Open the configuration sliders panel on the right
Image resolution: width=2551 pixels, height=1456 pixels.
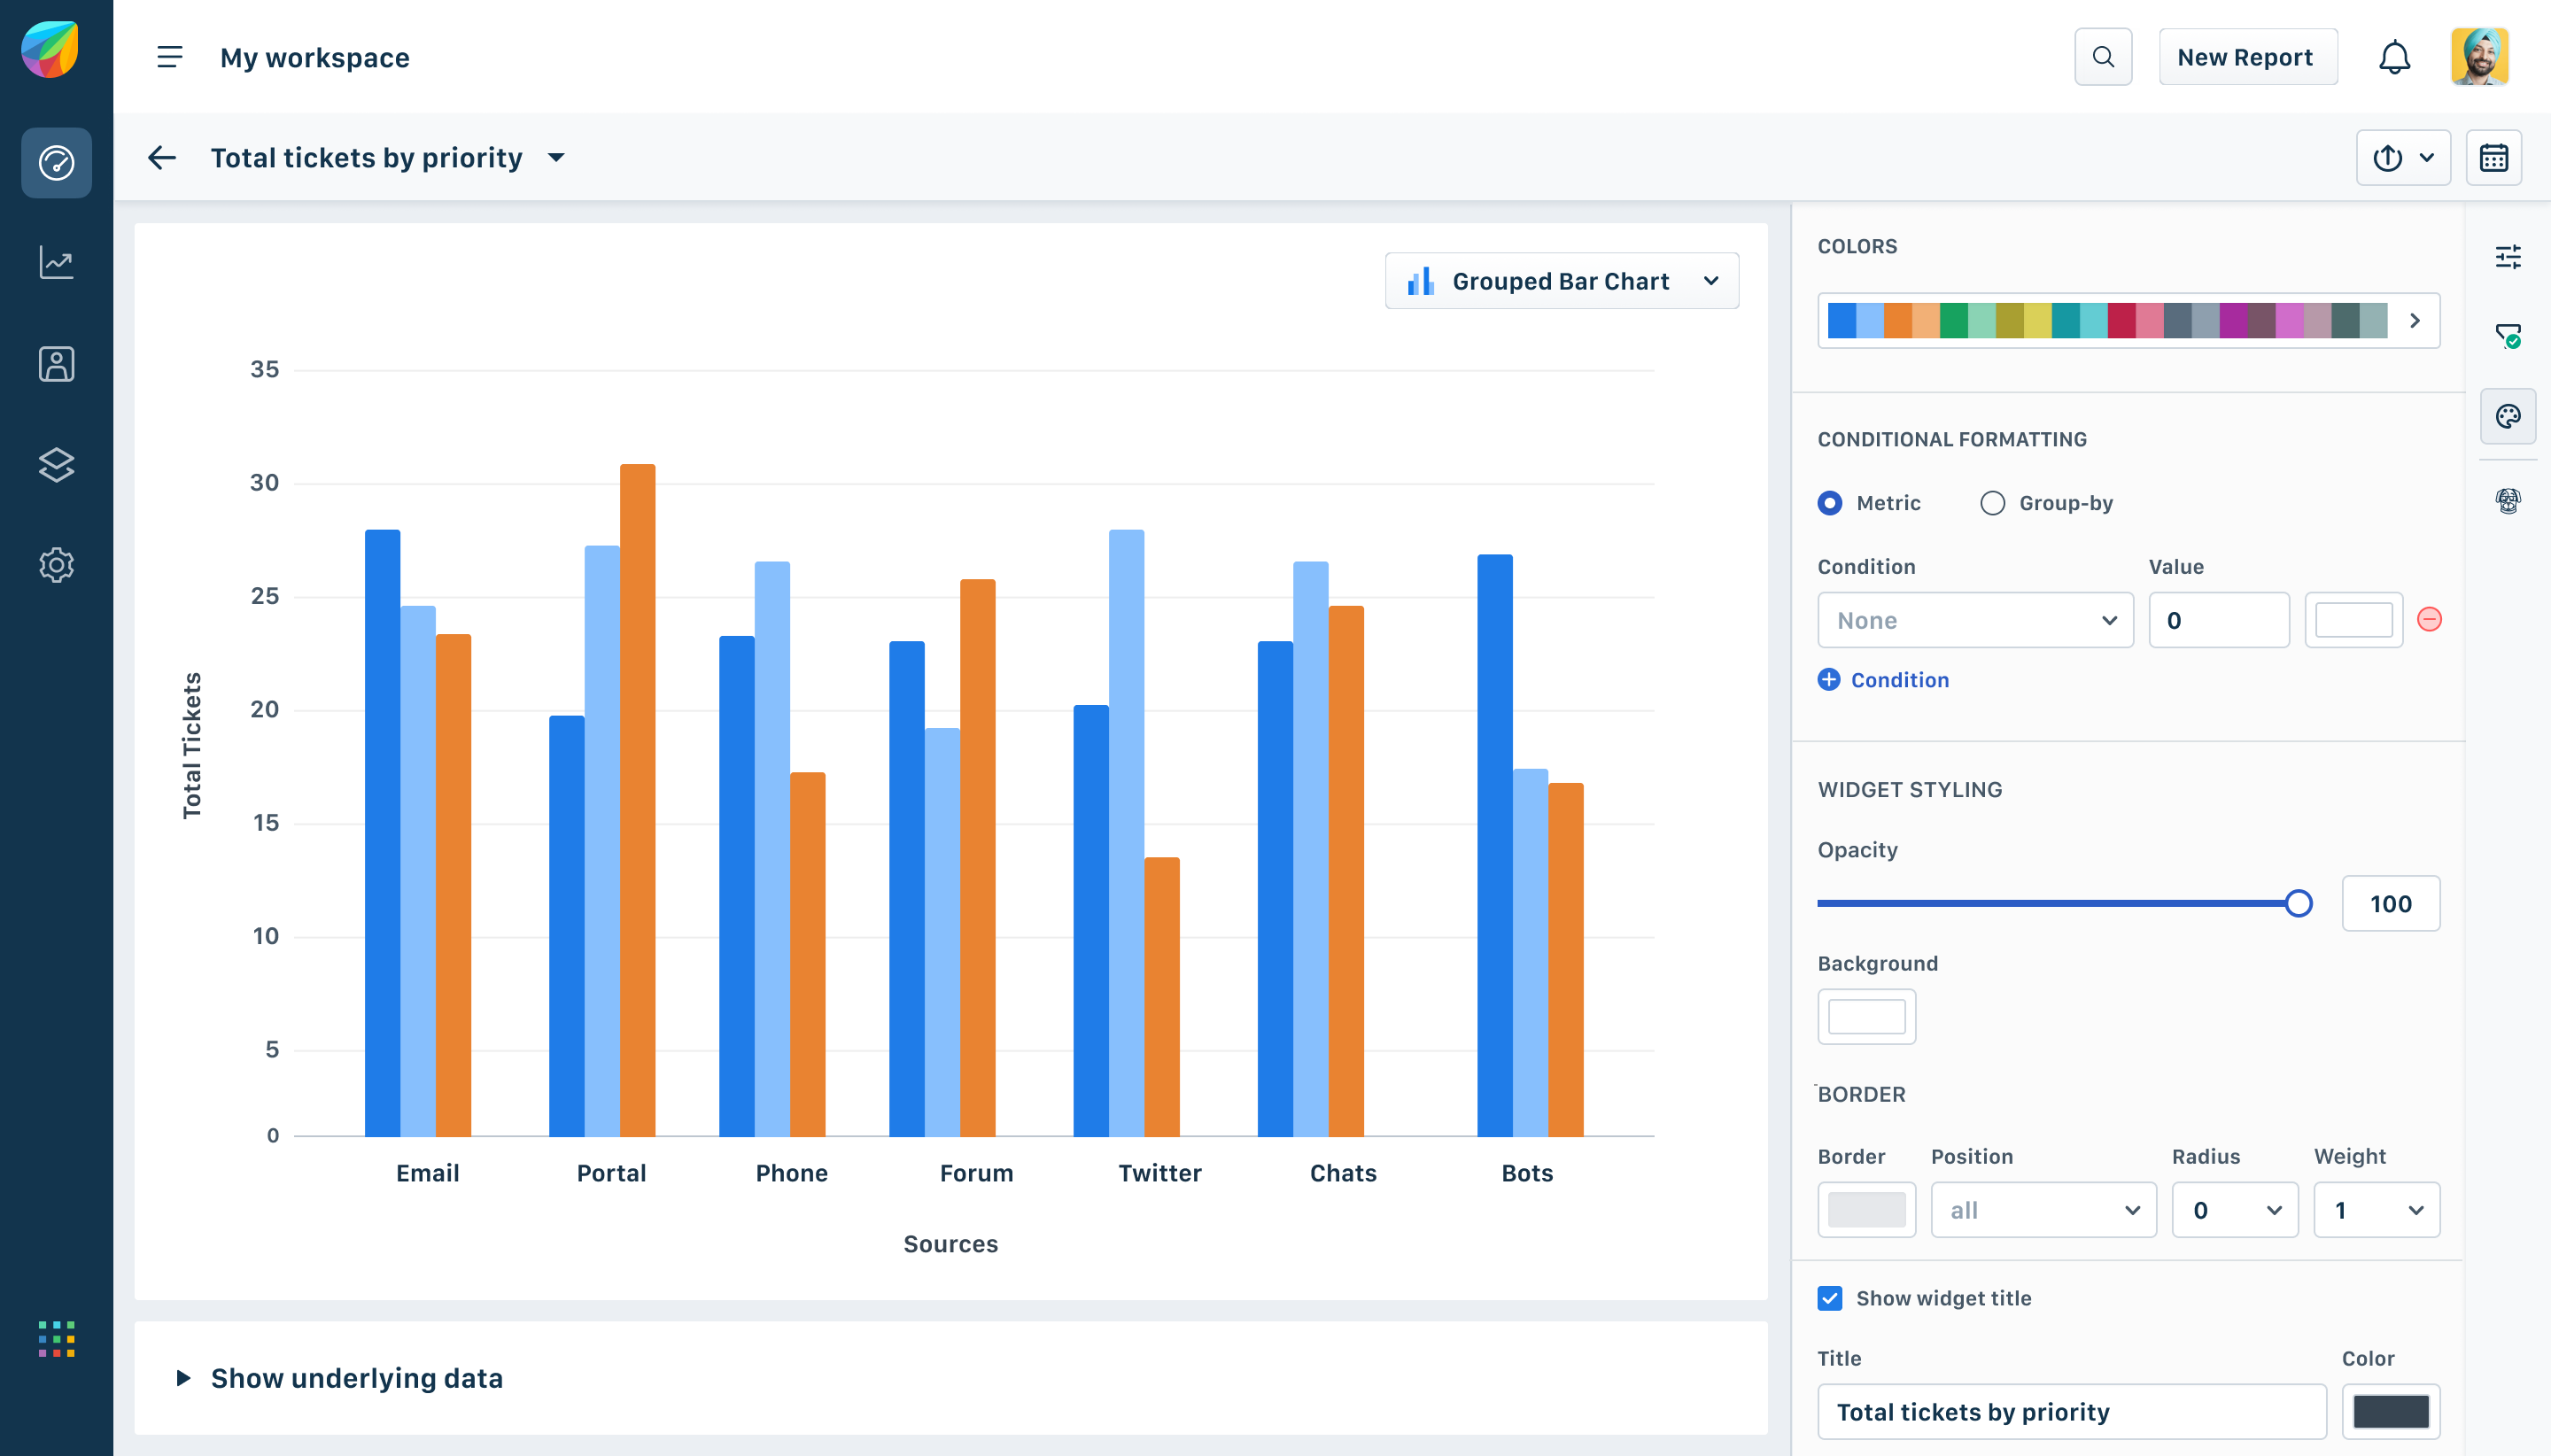[x=2510, y=257]
